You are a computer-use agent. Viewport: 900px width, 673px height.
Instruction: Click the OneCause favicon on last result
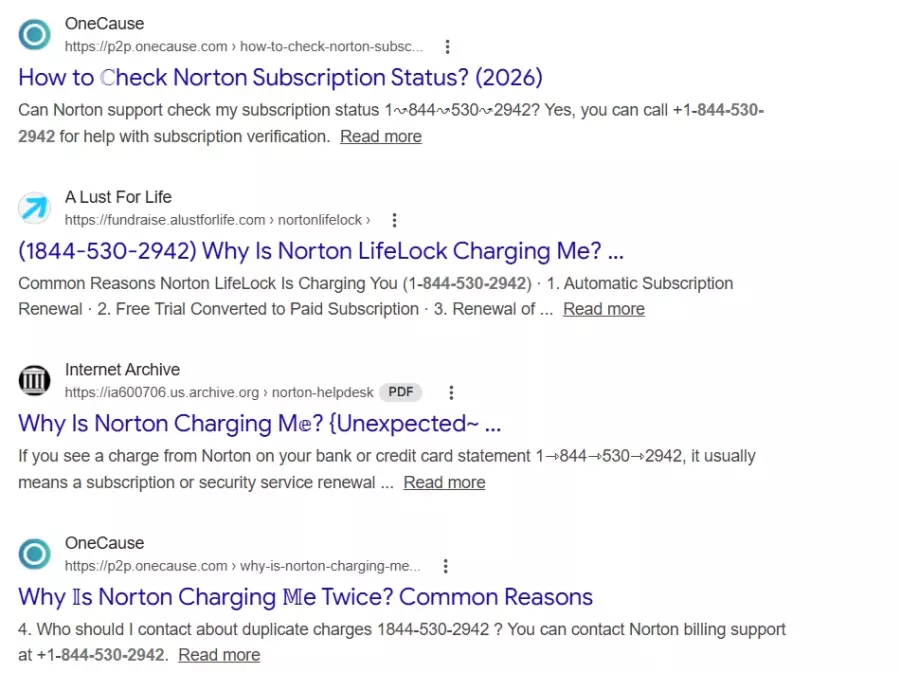(x=34, y=554)
